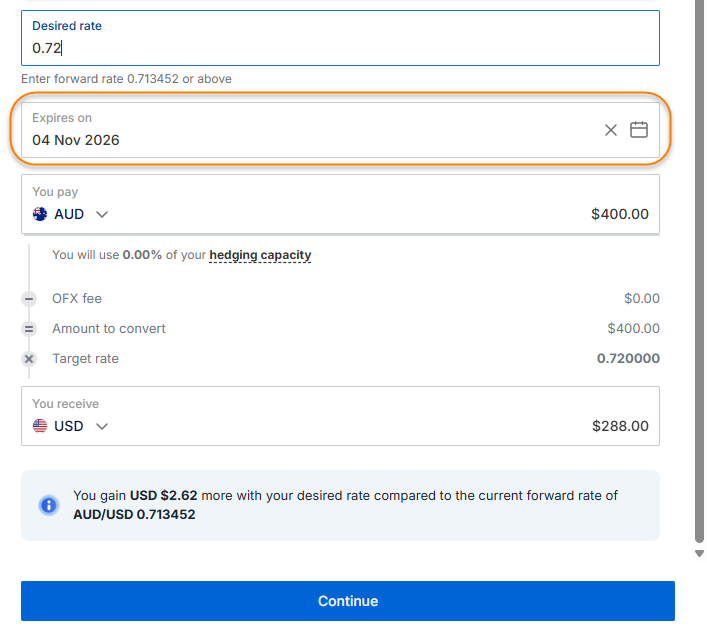Click the Target rate value 0.720000

[x=628, y=358]
